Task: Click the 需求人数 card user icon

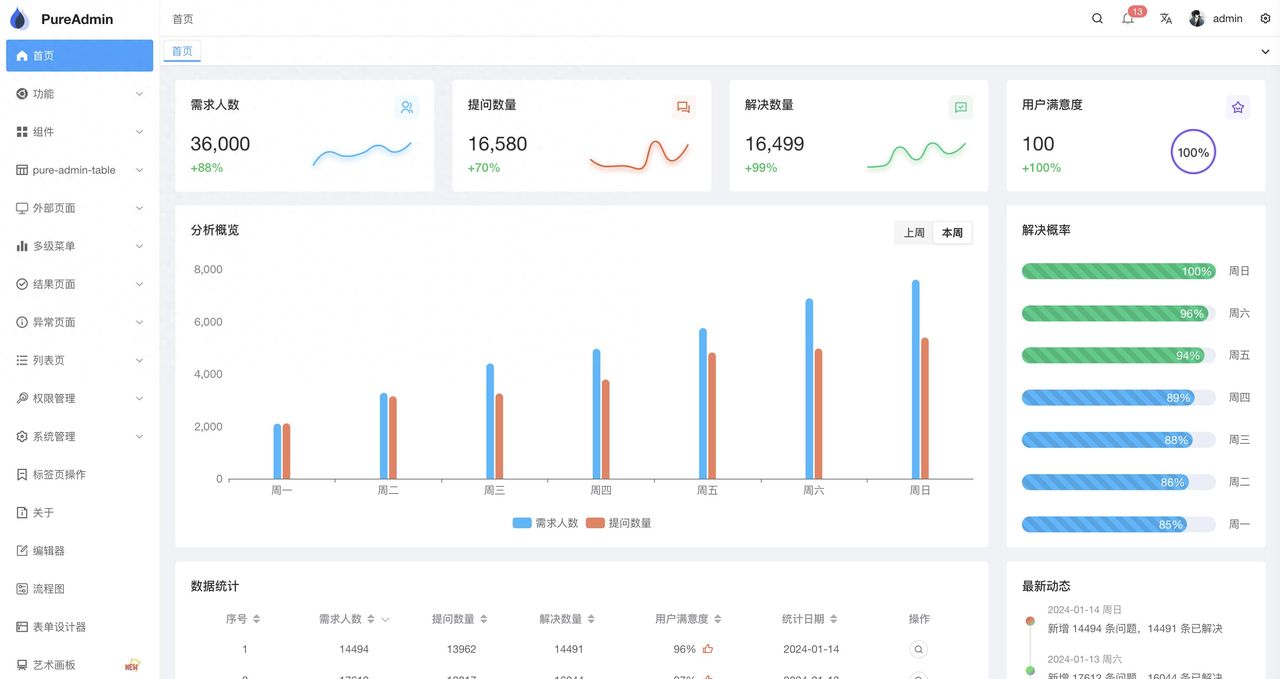Action: (406, 107)
